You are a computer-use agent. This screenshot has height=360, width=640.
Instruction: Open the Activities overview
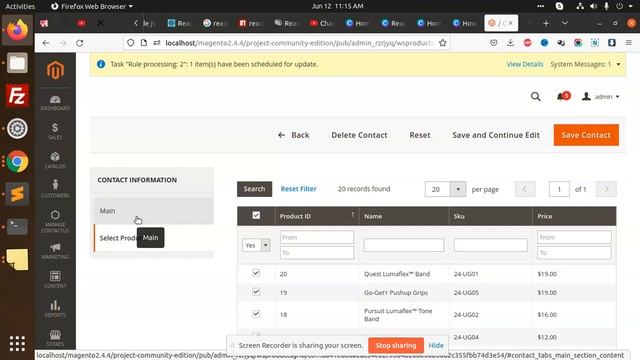20,6
